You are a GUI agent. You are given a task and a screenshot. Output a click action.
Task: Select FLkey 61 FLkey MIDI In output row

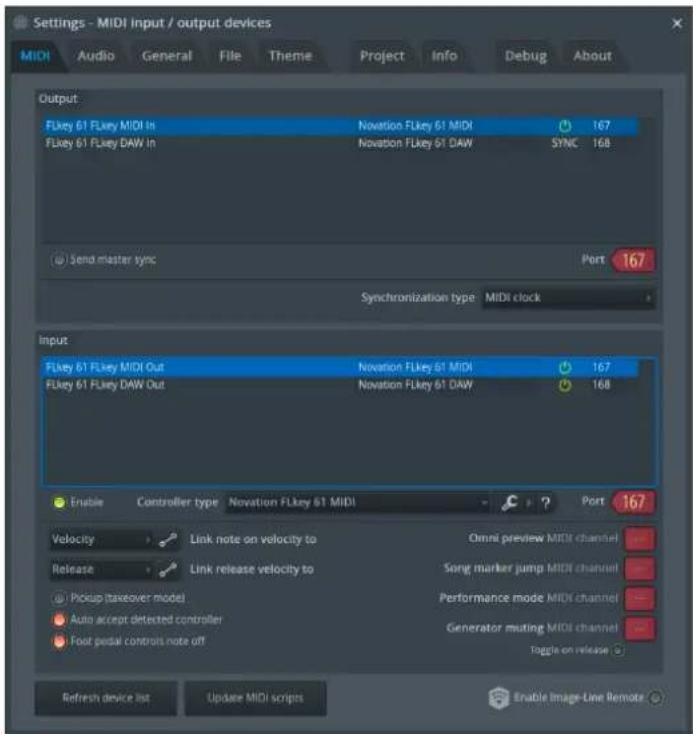[x=340, y=126]
